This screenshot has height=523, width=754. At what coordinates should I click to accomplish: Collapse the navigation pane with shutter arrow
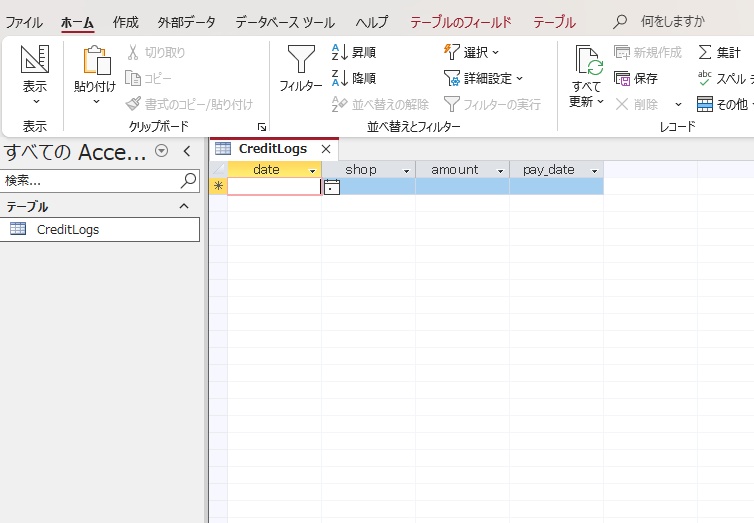(x=187, y=151)
